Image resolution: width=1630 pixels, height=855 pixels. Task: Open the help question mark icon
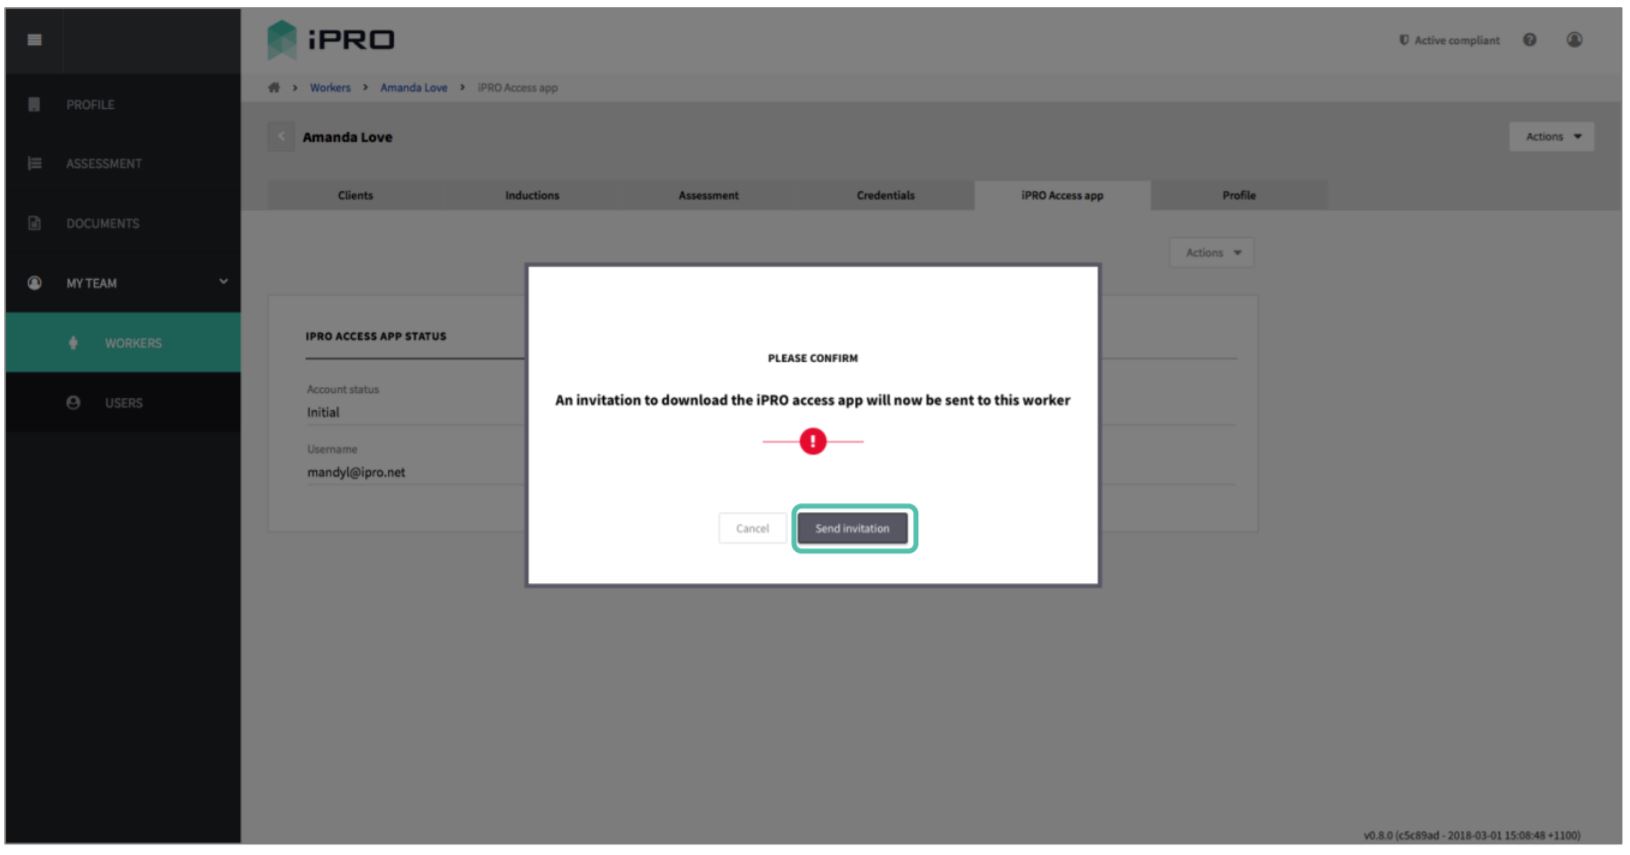click(x=1530, y=40)
